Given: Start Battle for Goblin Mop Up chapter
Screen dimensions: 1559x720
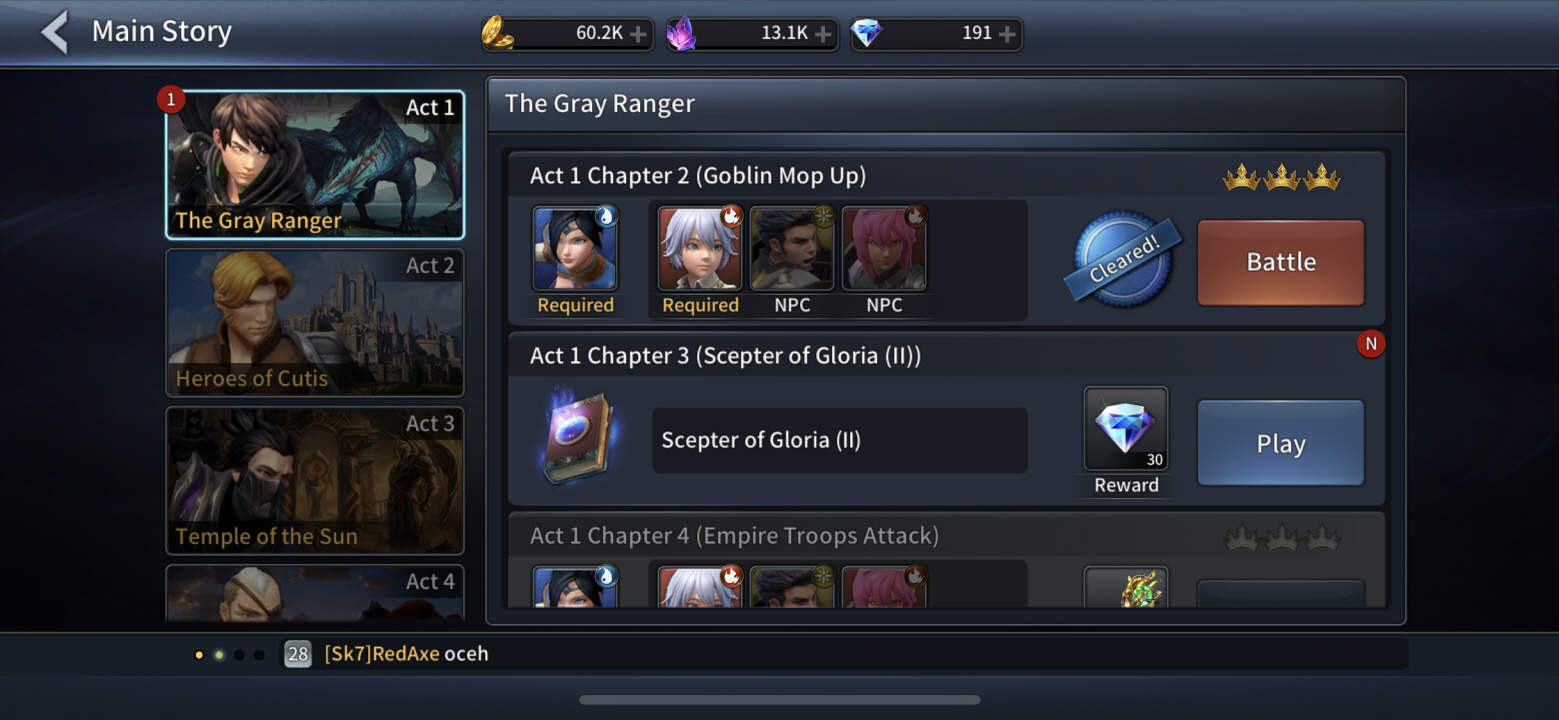Looking at the screenshot, I should click(x=1281, y=262).
